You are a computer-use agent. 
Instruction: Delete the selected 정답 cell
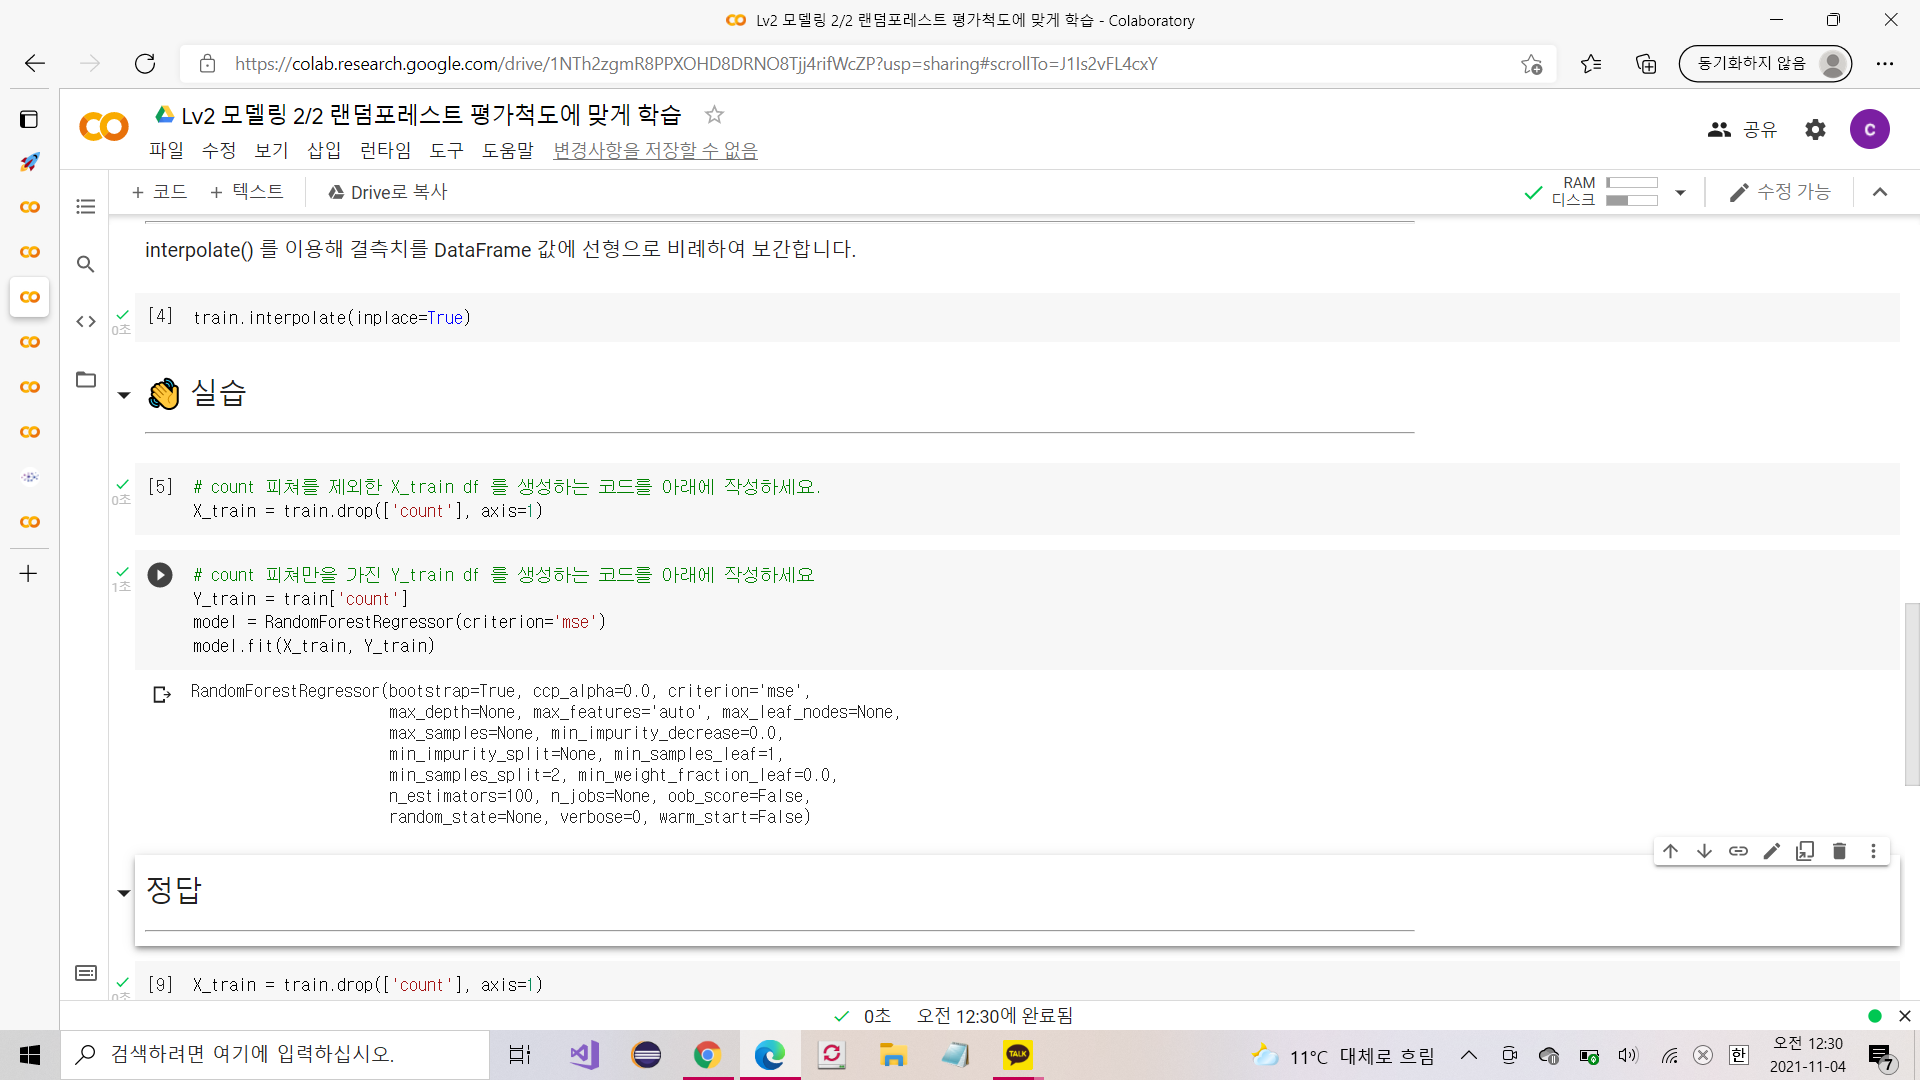(x=1839, y=851)
